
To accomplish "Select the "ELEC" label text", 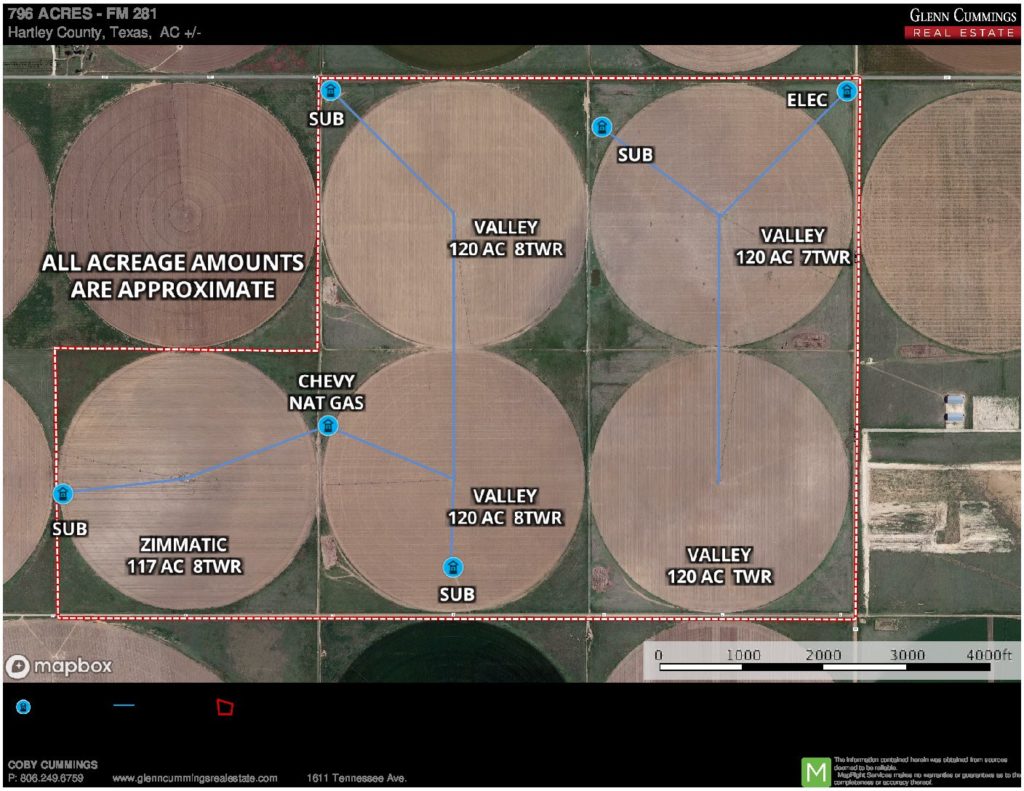I will pyautogui.click(x=807, y=100).
